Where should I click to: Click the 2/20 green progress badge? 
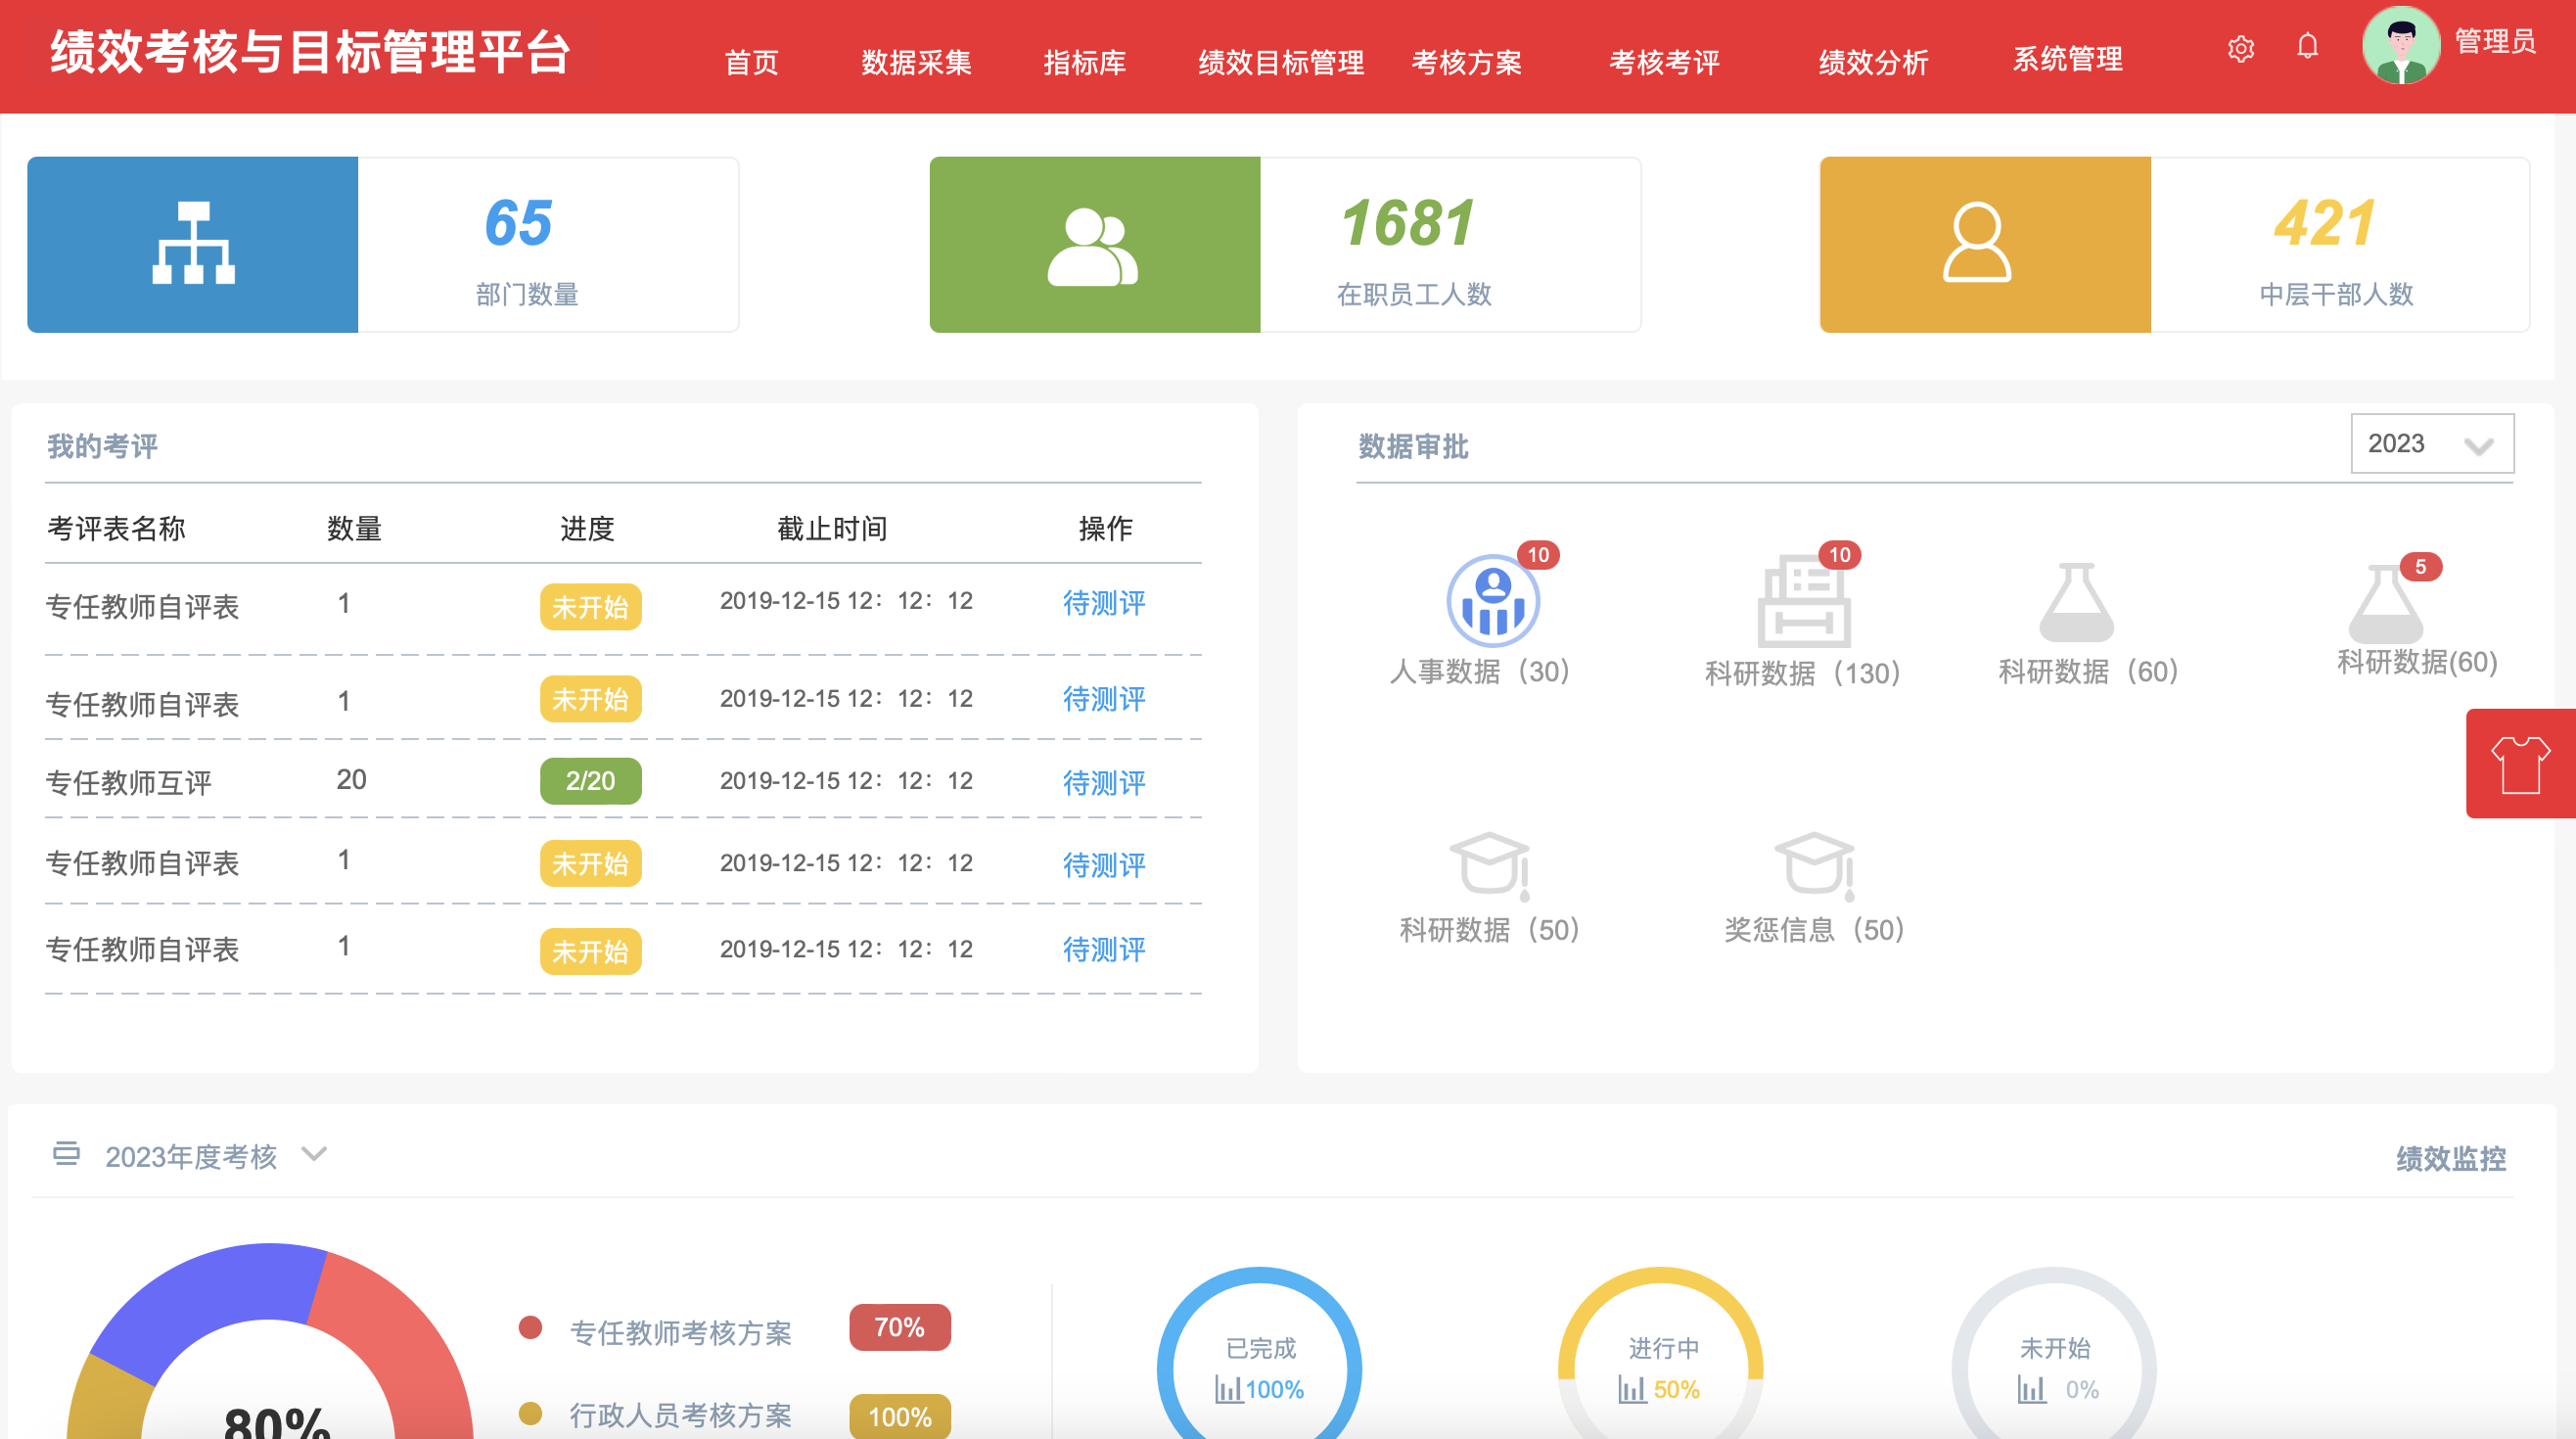pyautogui.click(x=590, y=781)
